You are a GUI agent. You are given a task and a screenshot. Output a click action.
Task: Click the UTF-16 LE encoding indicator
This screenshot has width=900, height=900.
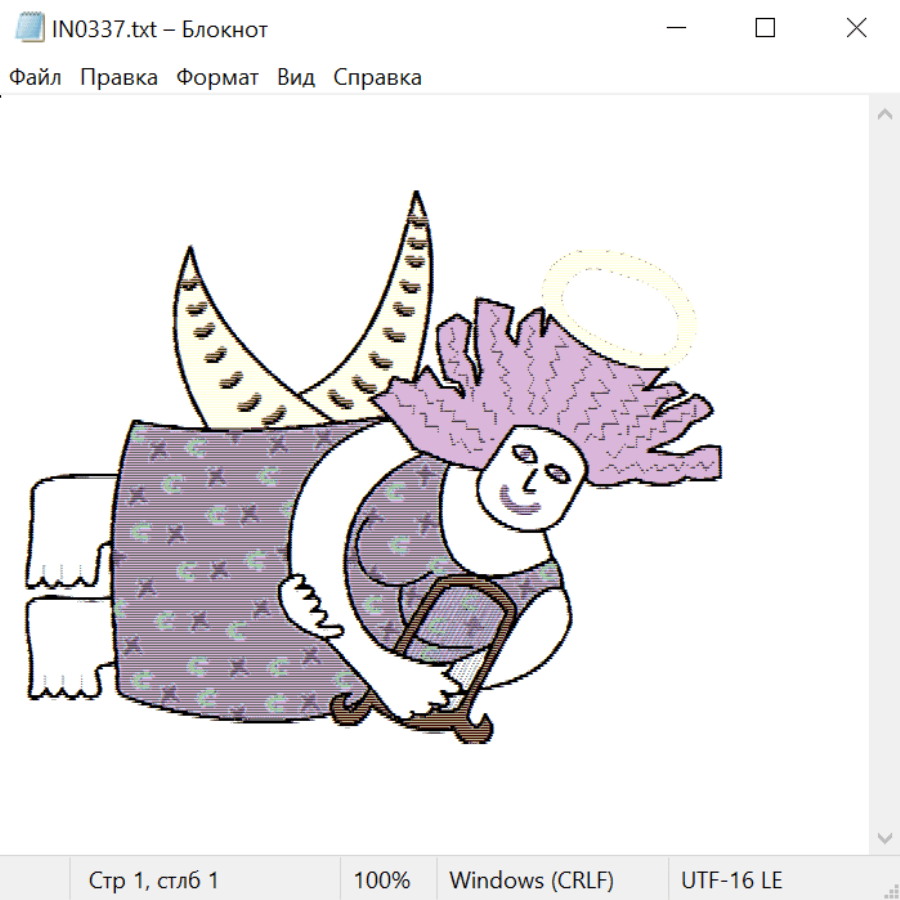(x=731, y=880)
